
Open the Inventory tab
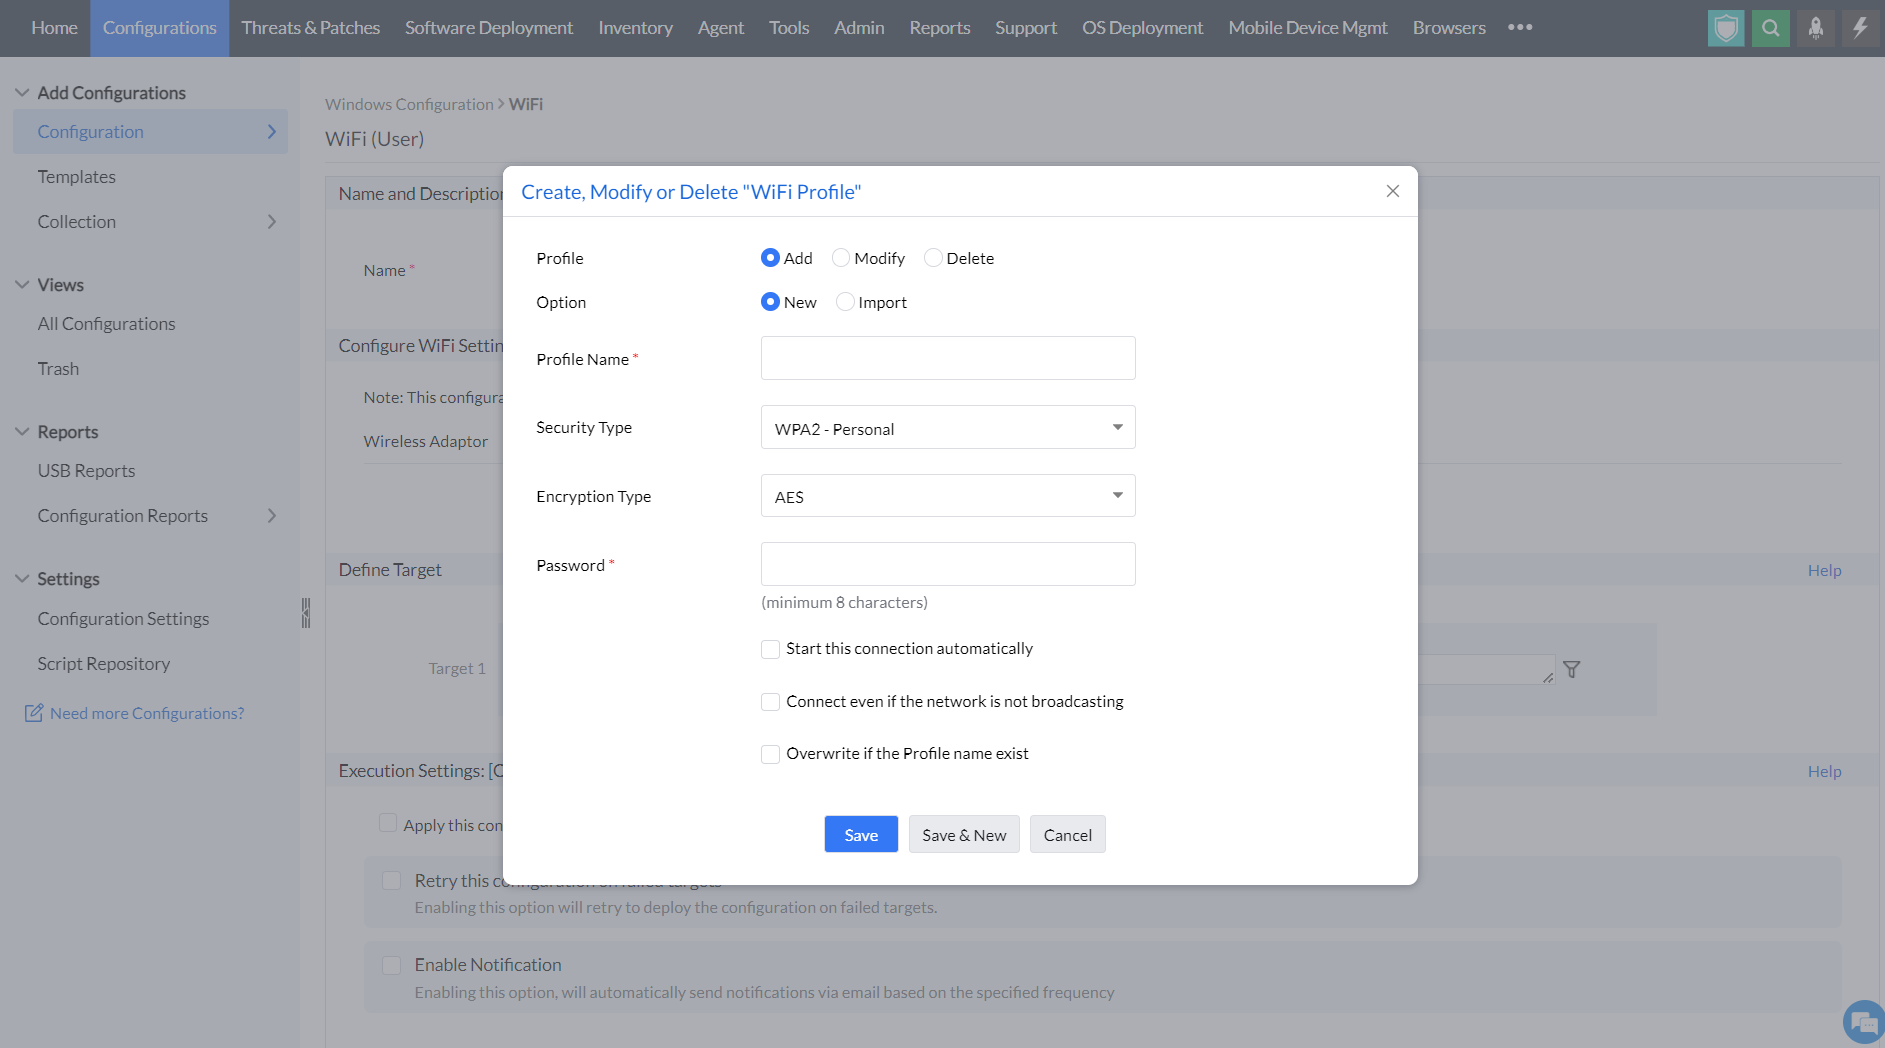635,28
